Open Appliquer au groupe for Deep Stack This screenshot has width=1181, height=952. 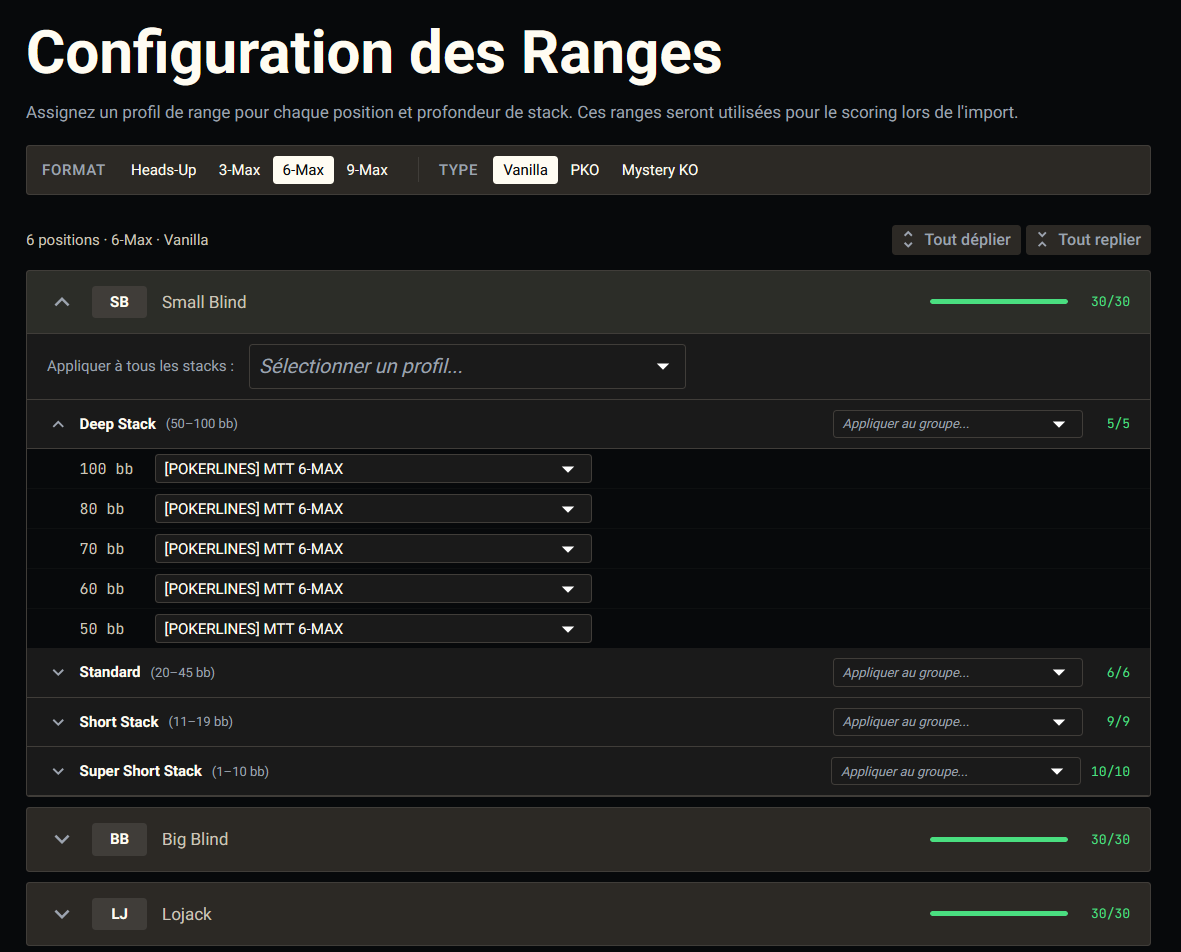click(957, 424)
